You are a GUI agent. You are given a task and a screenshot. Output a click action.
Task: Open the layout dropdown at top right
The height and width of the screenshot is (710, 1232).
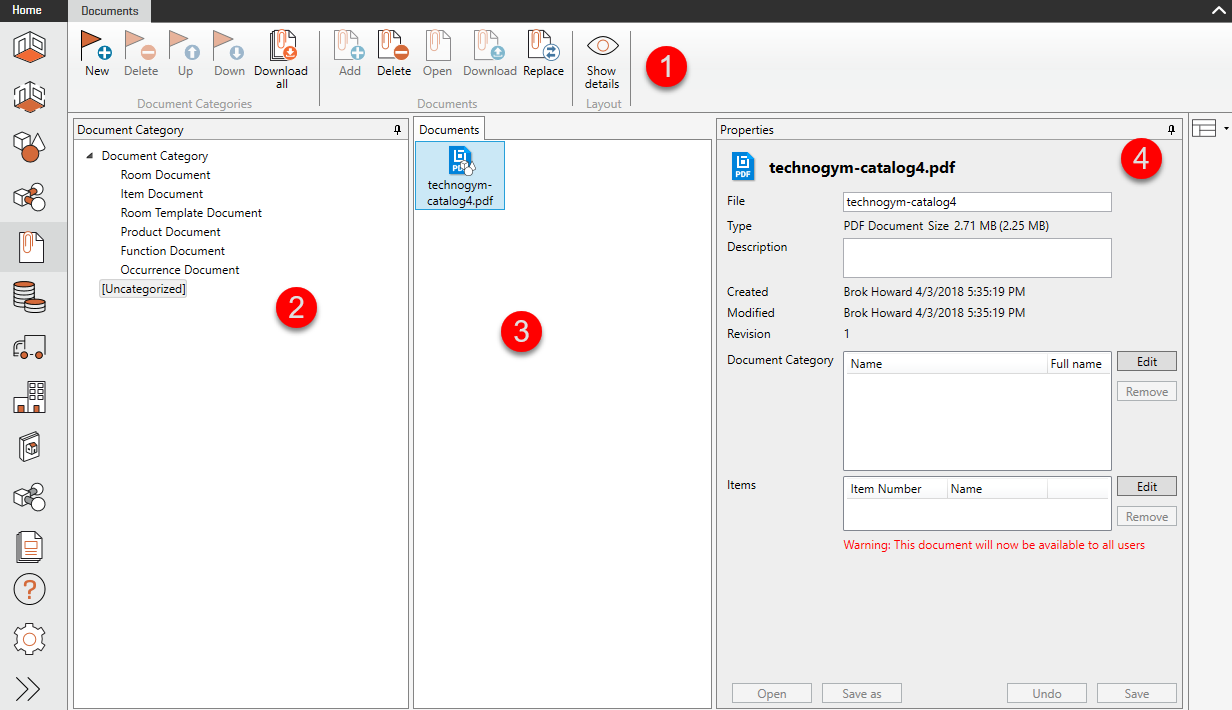(x=1210, y=128)
